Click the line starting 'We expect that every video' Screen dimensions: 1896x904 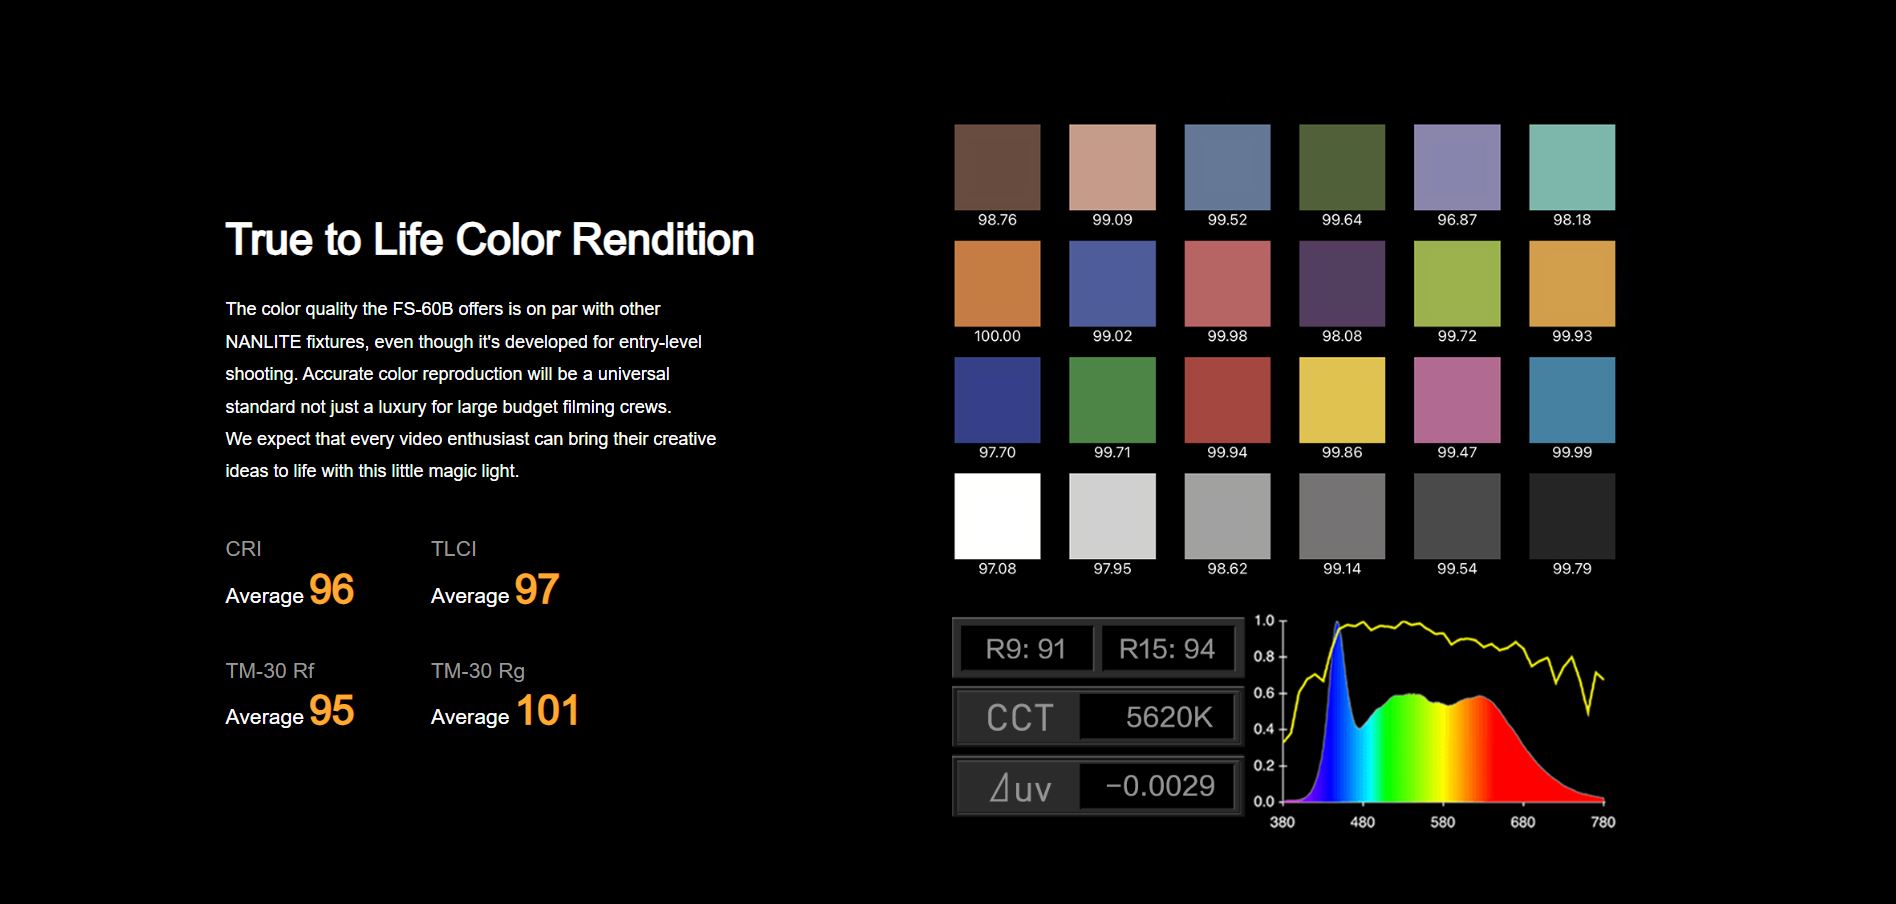(x=470, y=439)
